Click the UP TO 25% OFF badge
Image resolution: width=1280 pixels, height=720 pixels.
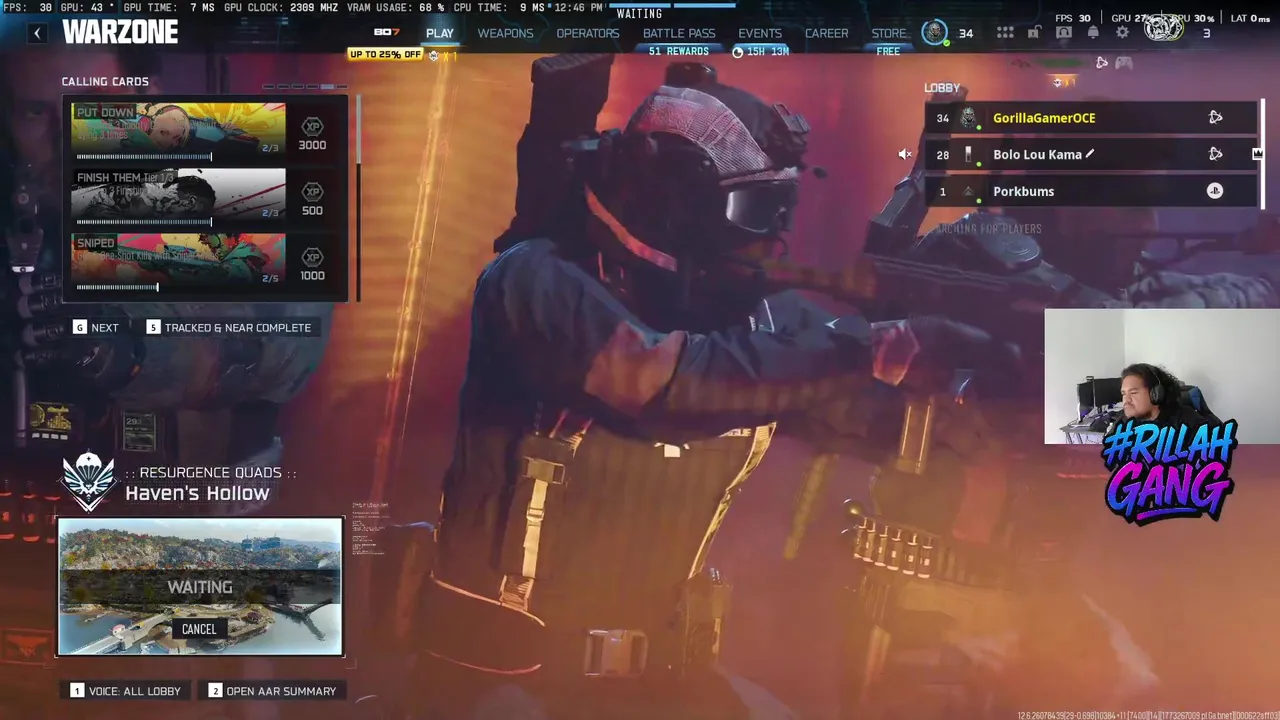[385, 54]
